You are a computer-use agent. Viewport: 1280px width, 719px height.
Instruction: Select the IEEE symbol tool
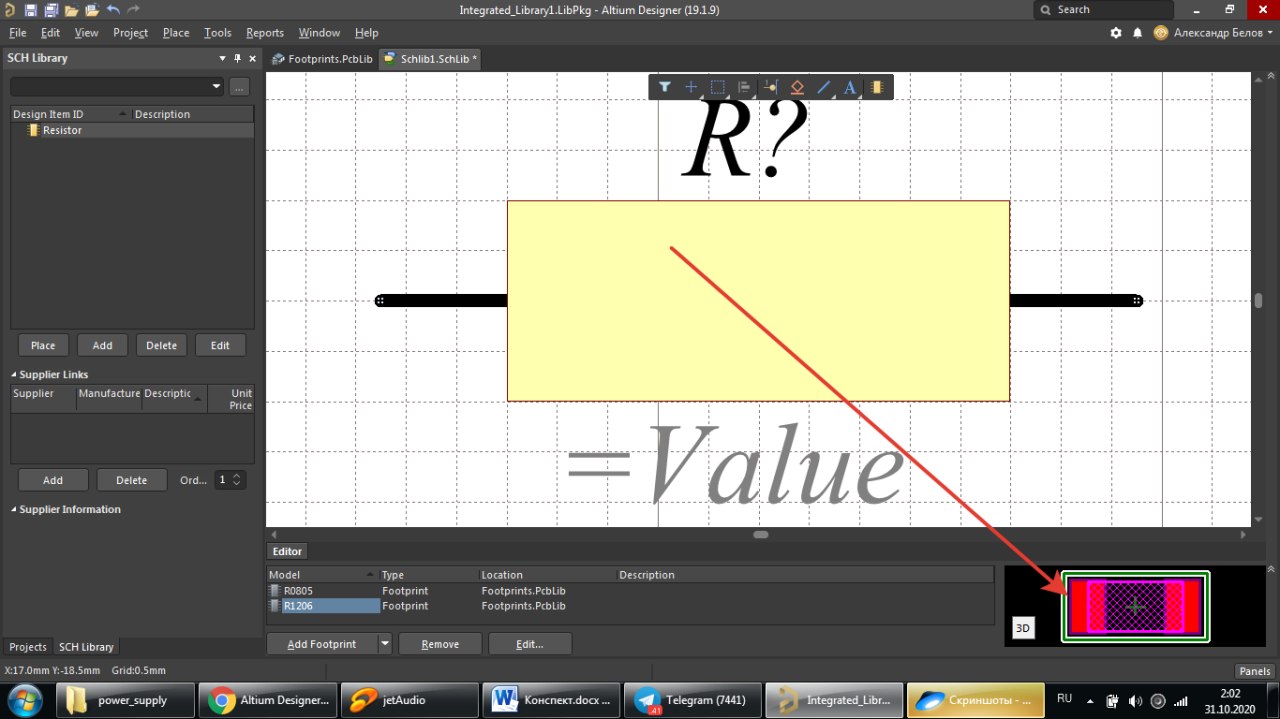point(797,87)
